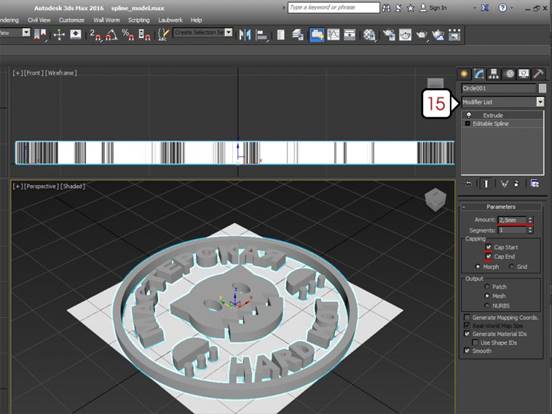Toggle the Cap End checkbox
The height and width of the screenshot is (414, 552).
point(488,257)
